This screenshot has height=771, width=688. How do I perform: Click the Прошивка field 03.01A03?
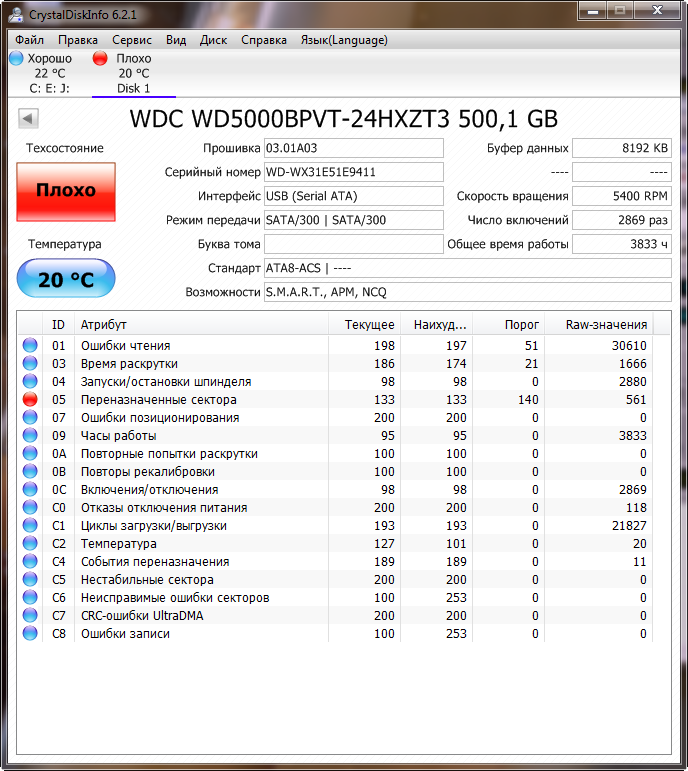click(x=353, y=148)
